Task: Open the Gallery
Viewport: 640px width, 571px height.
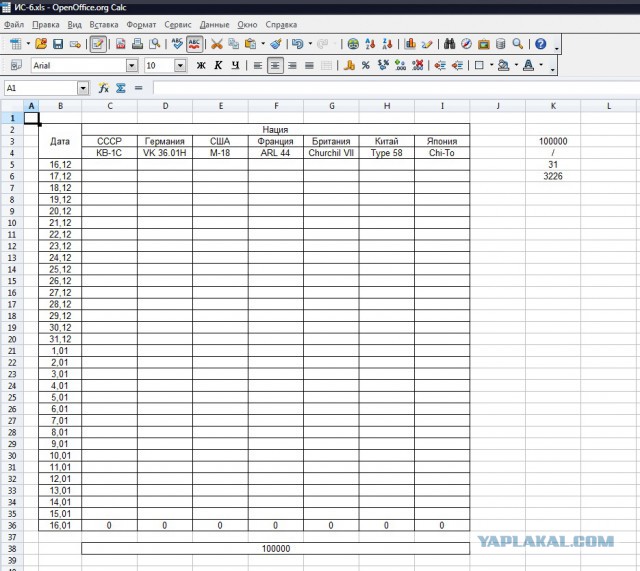Action: [x=484, y=44]
